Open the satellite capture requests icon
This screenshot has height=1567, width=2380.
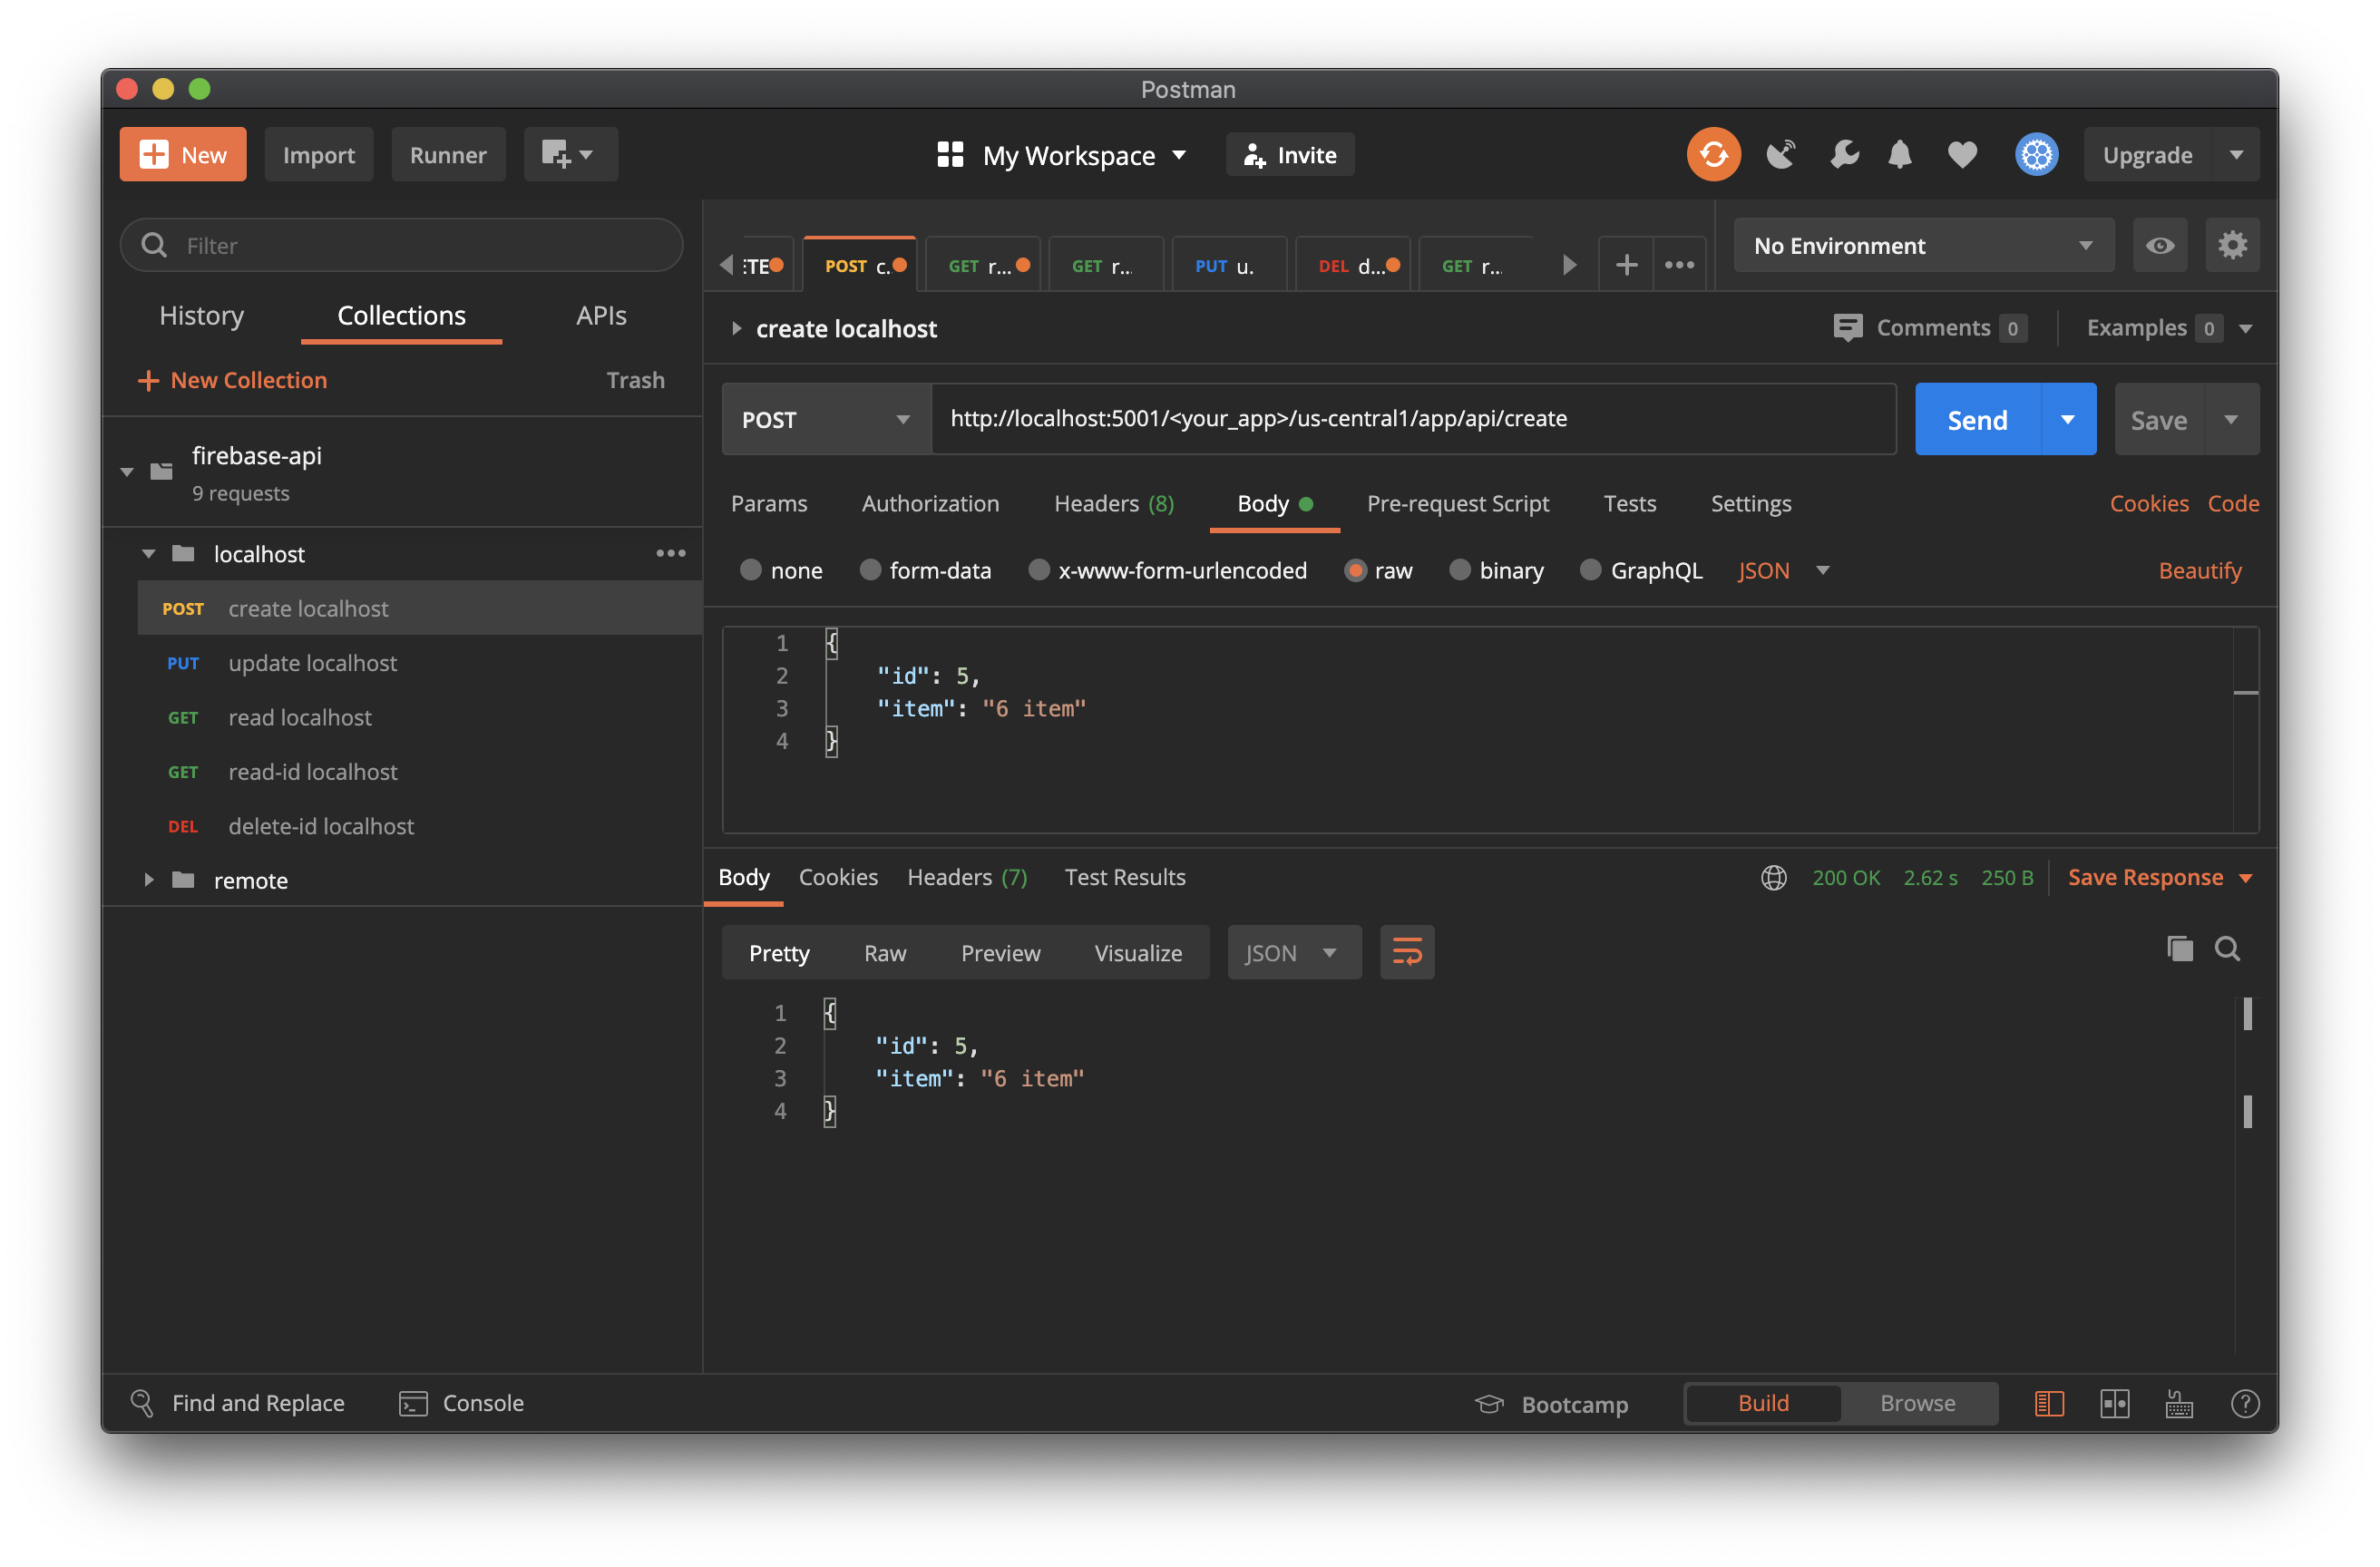click(x=1781, y=155)
